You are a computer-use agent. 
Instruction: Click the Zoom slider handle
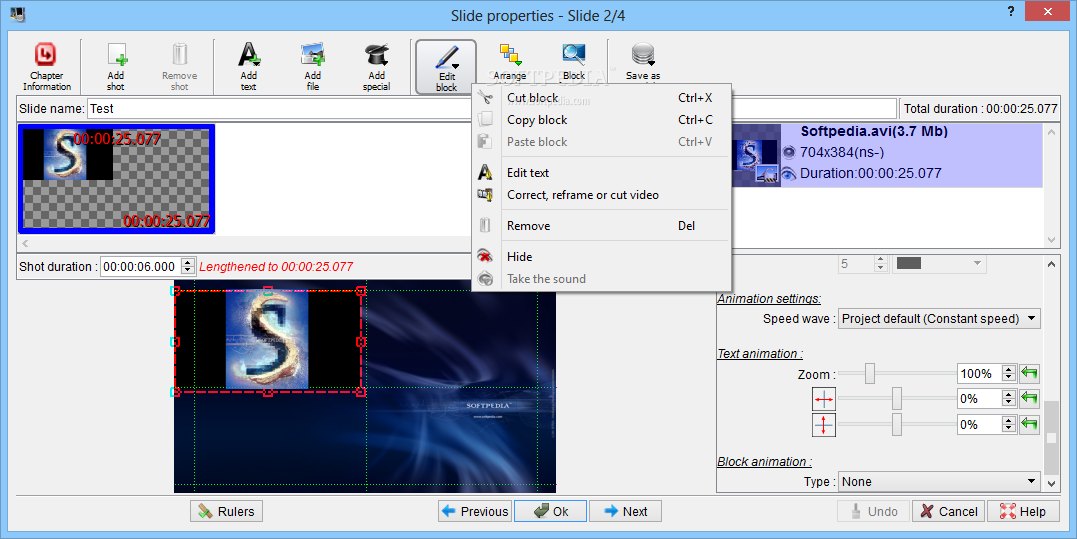click(870, 374)
